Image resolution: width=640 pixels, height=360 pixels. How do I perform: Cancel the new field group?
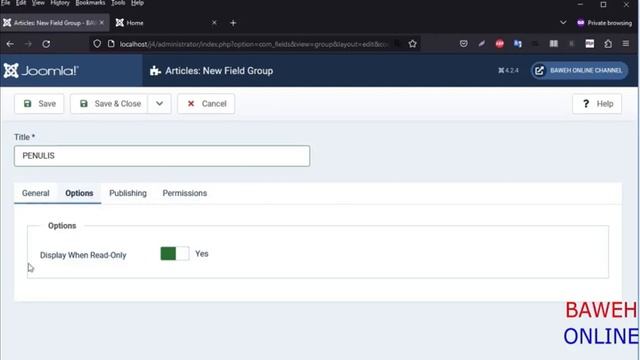pos(206,104)
